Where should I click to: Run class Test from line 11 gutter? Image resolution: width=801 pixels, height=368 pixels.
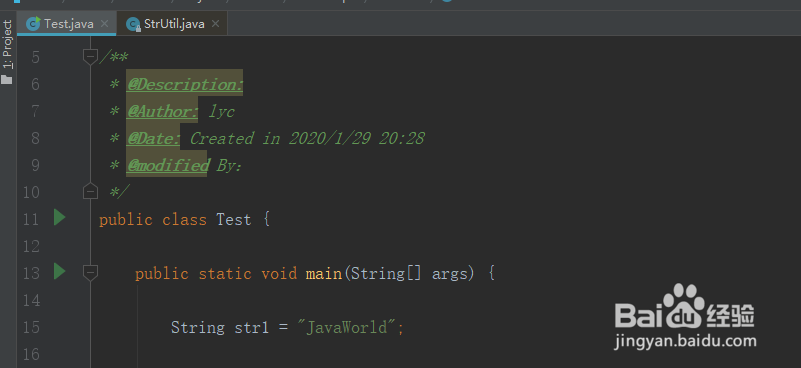(60, 218)
